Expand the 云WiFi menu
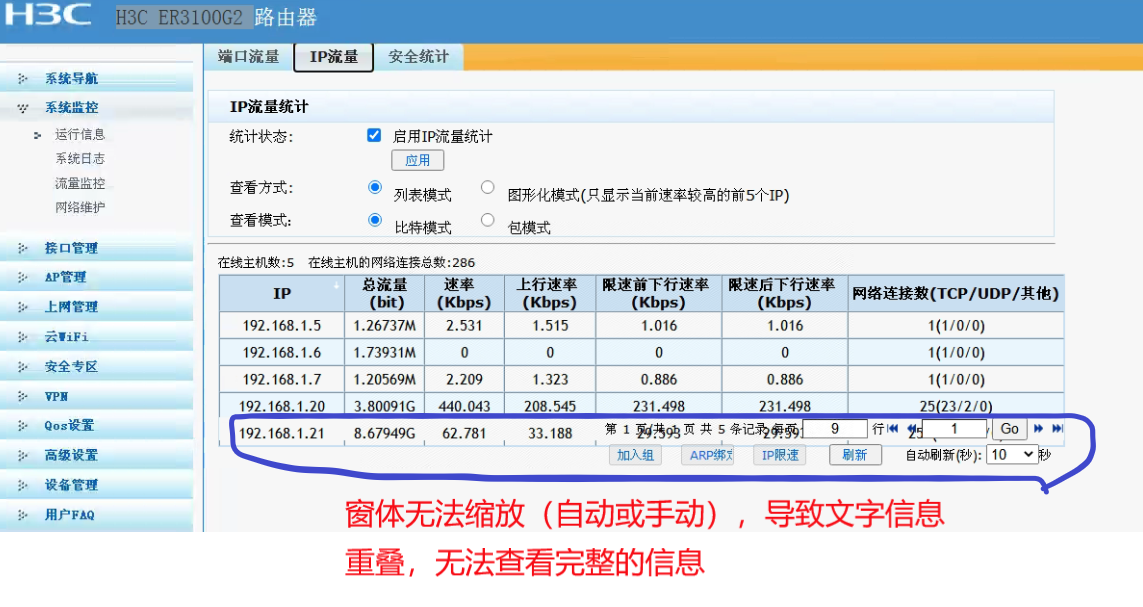 click(x=66, y=337)
